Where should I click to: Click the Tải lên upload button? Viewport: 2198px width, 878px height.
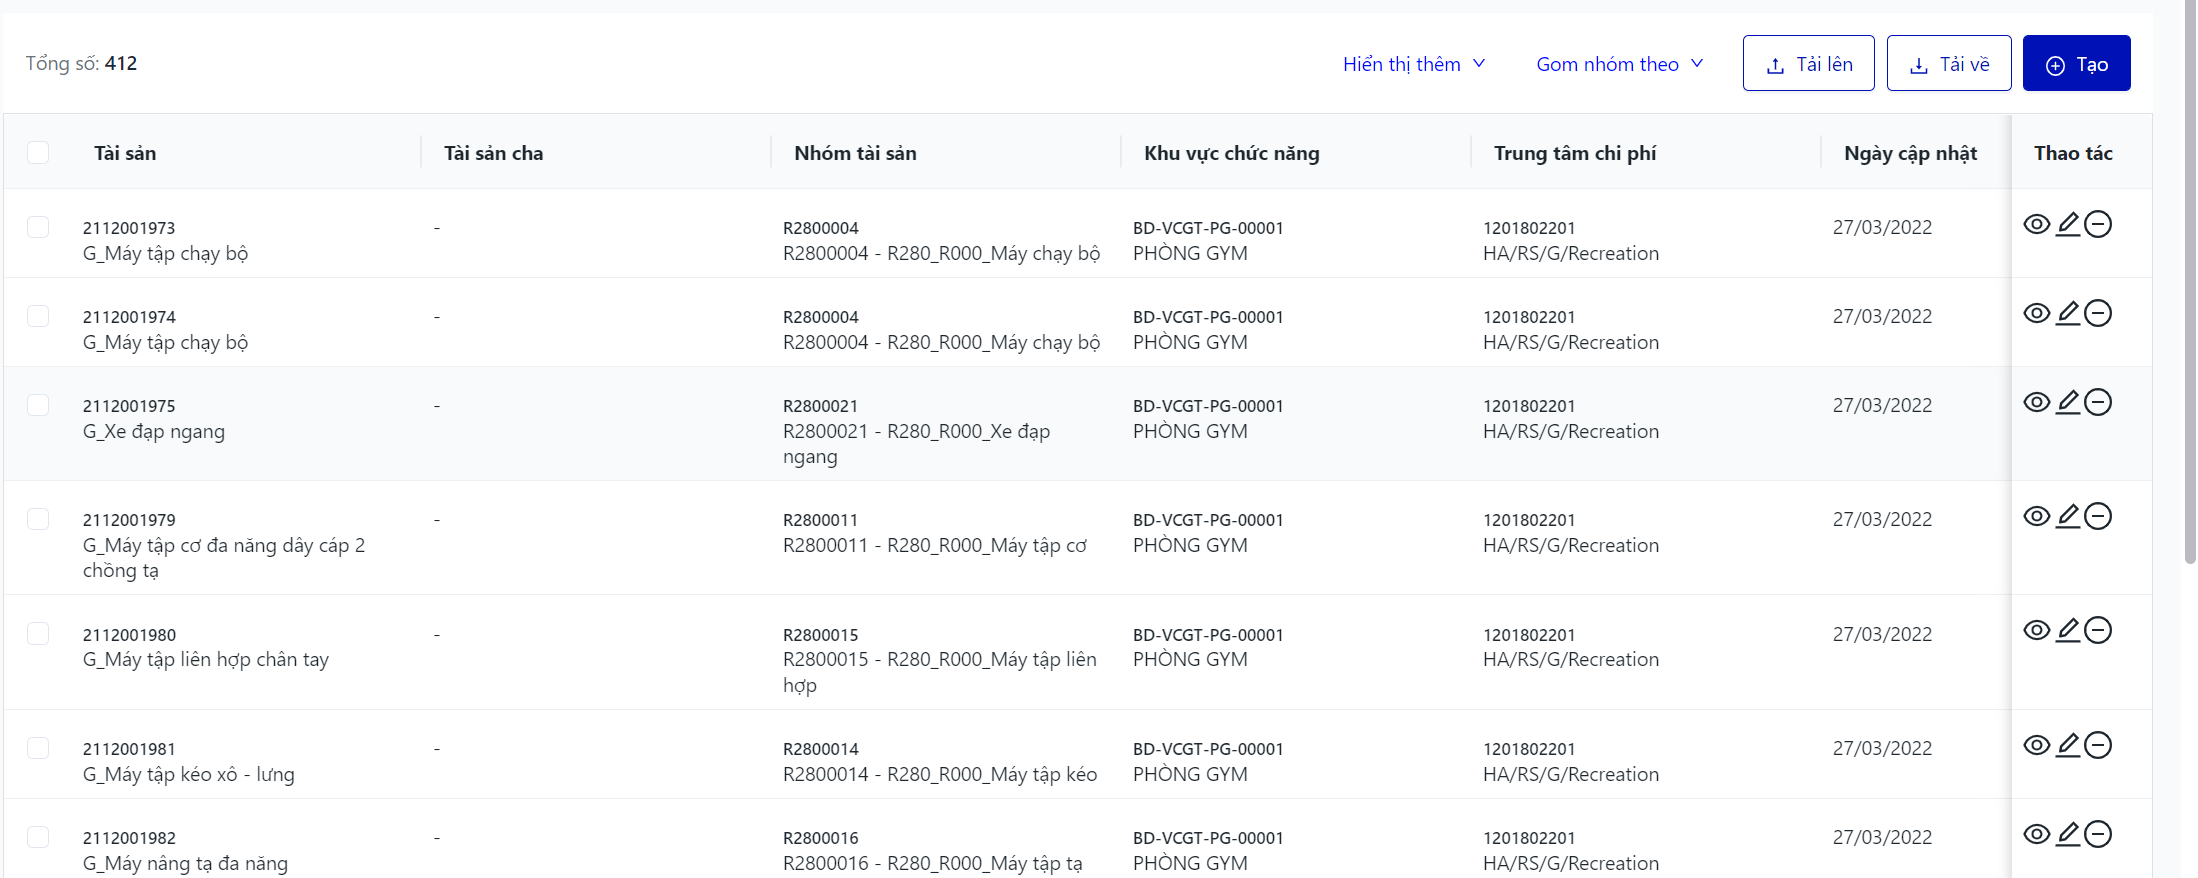(1808, 64)
